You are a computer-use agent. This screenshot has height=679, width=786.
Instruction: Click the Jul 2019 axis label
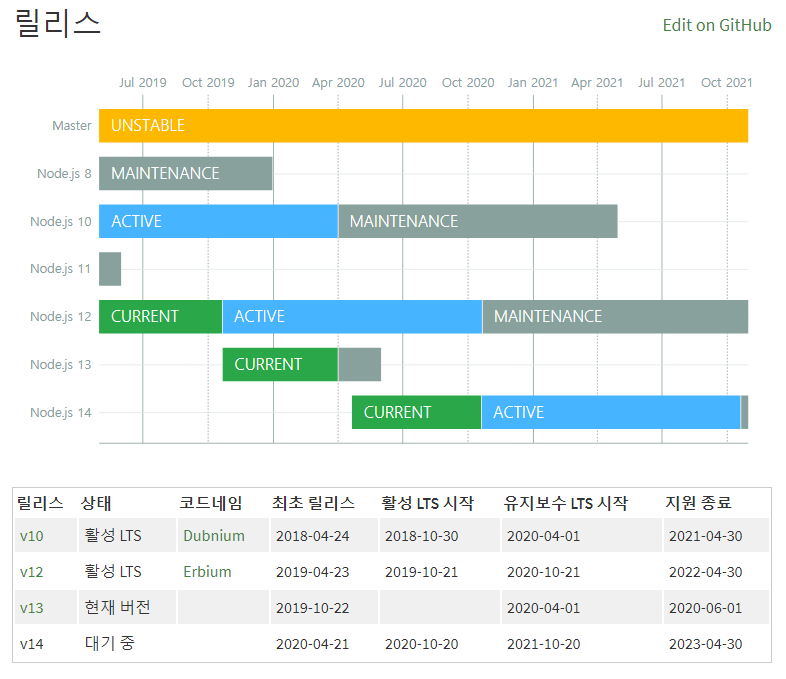pos(143,83)
